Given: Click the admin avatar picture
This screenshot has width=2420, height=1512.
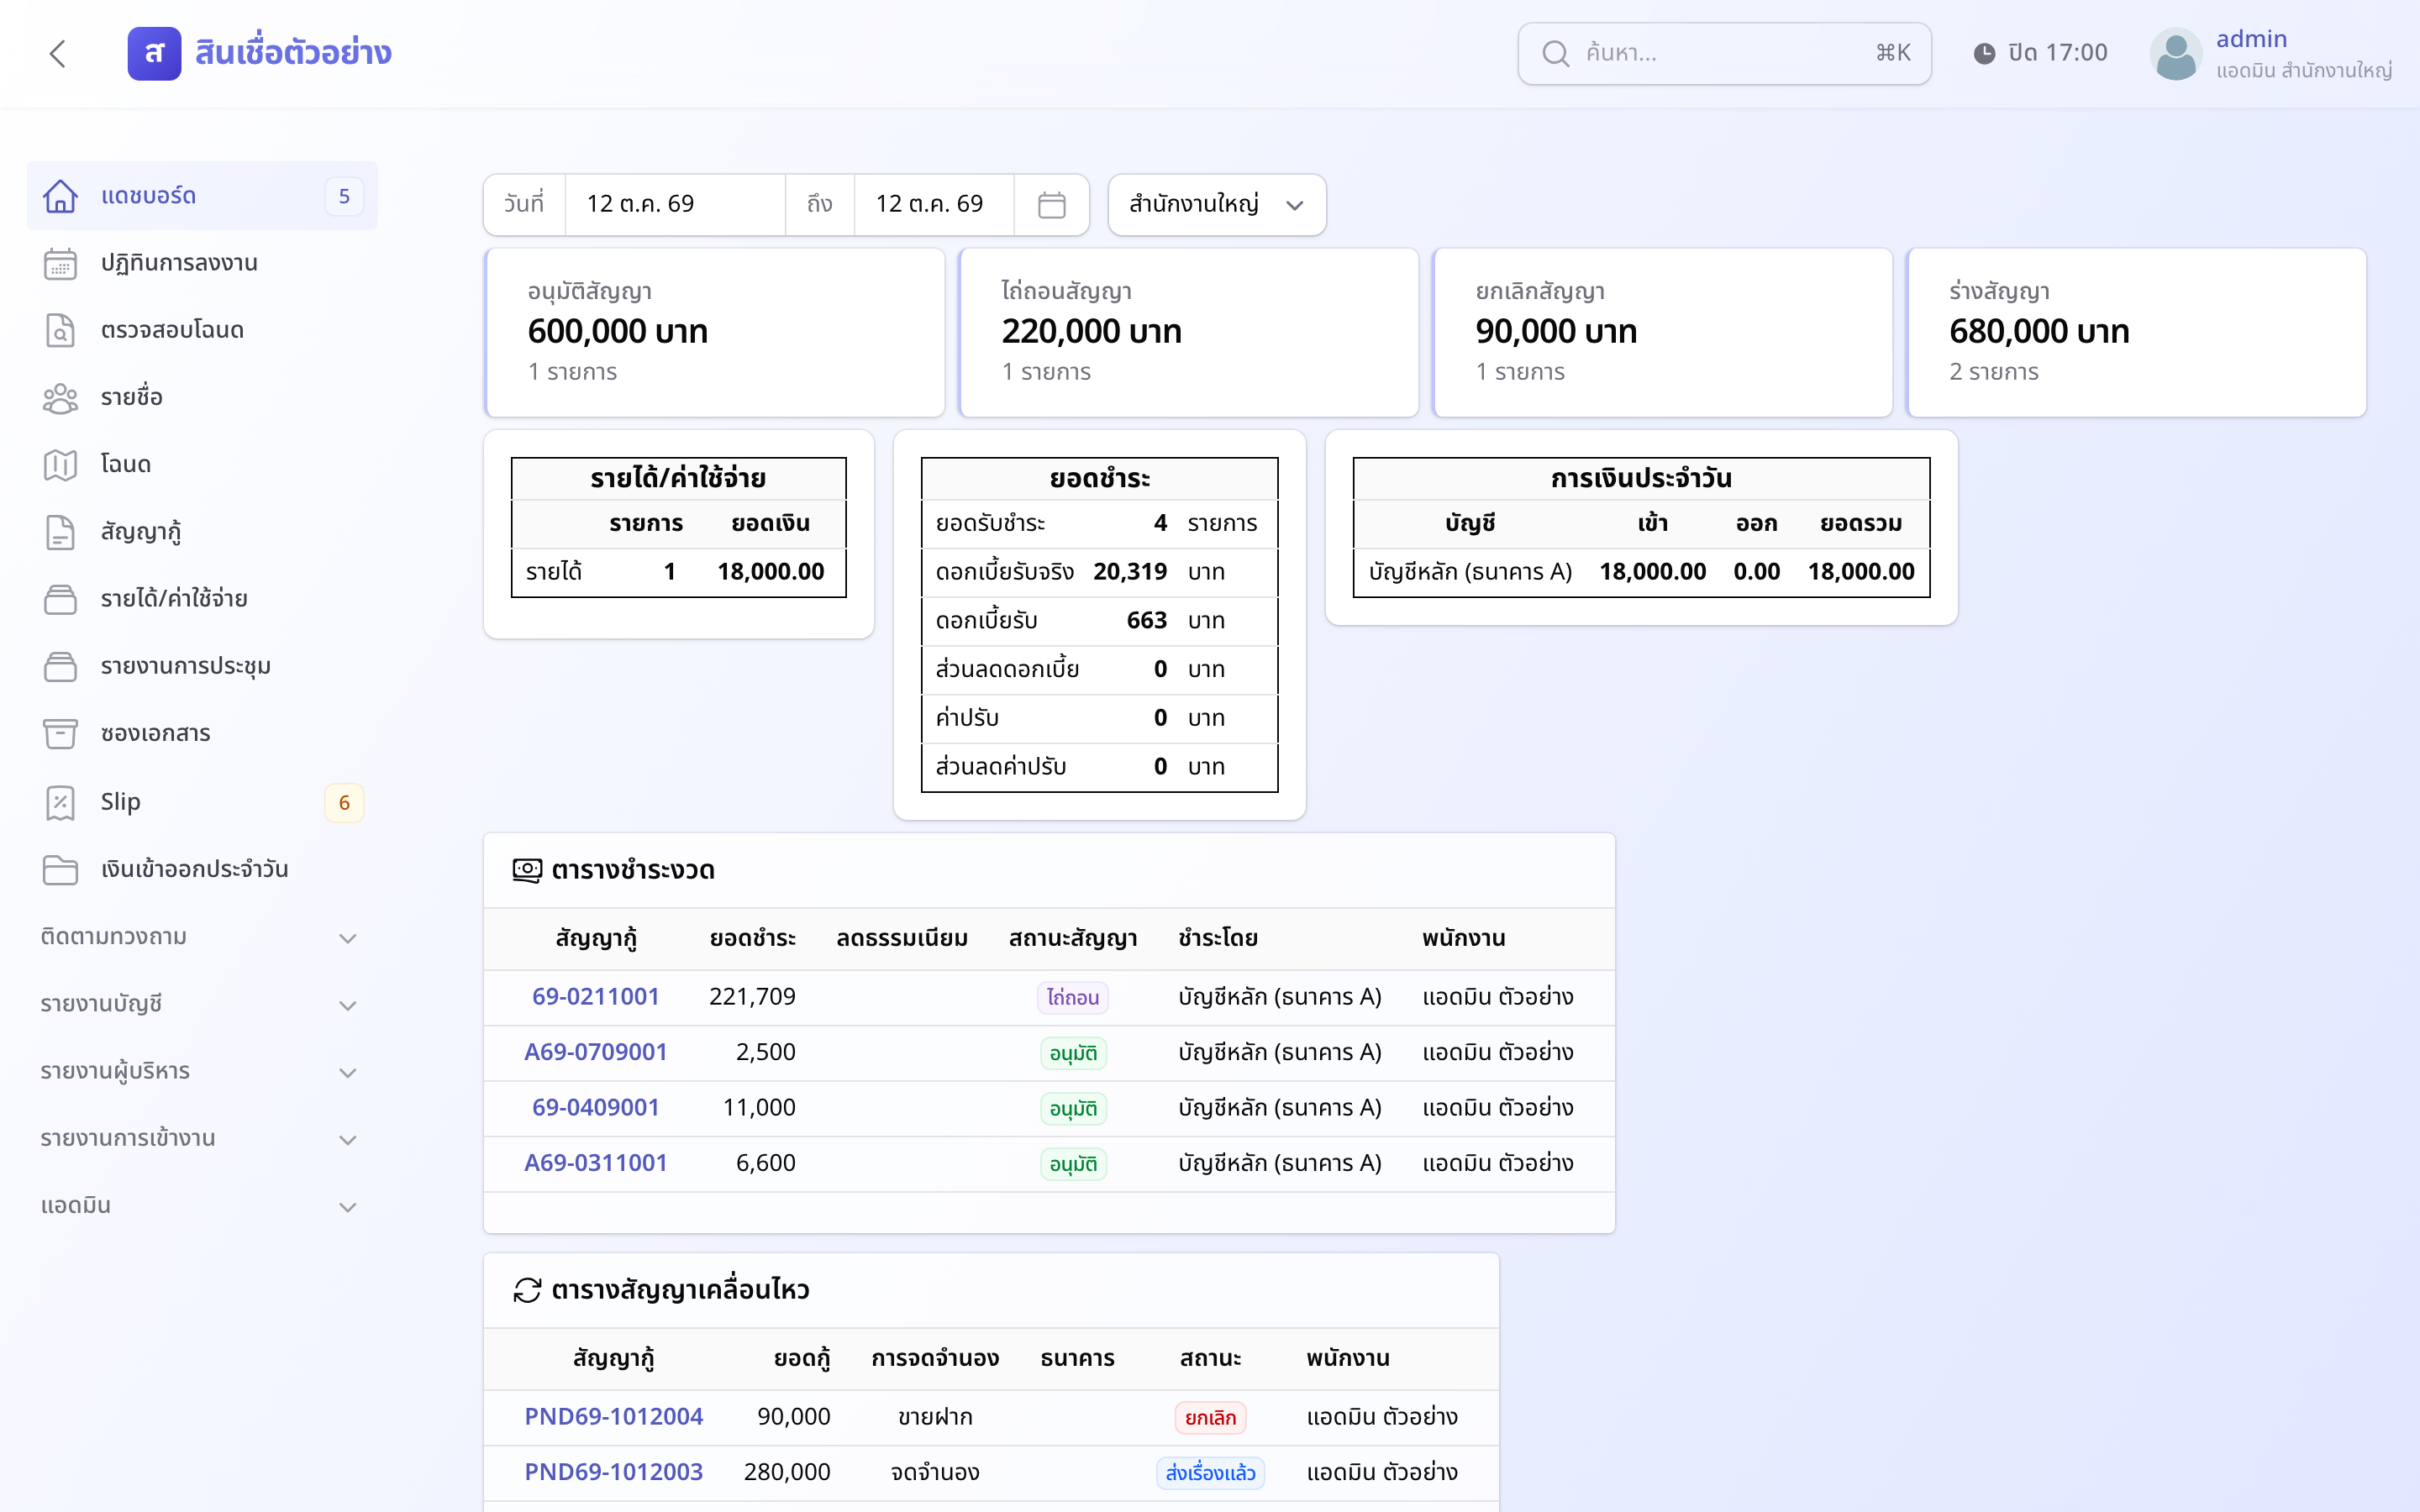Looking at the screenshot, I should (x=2176, y=53).
